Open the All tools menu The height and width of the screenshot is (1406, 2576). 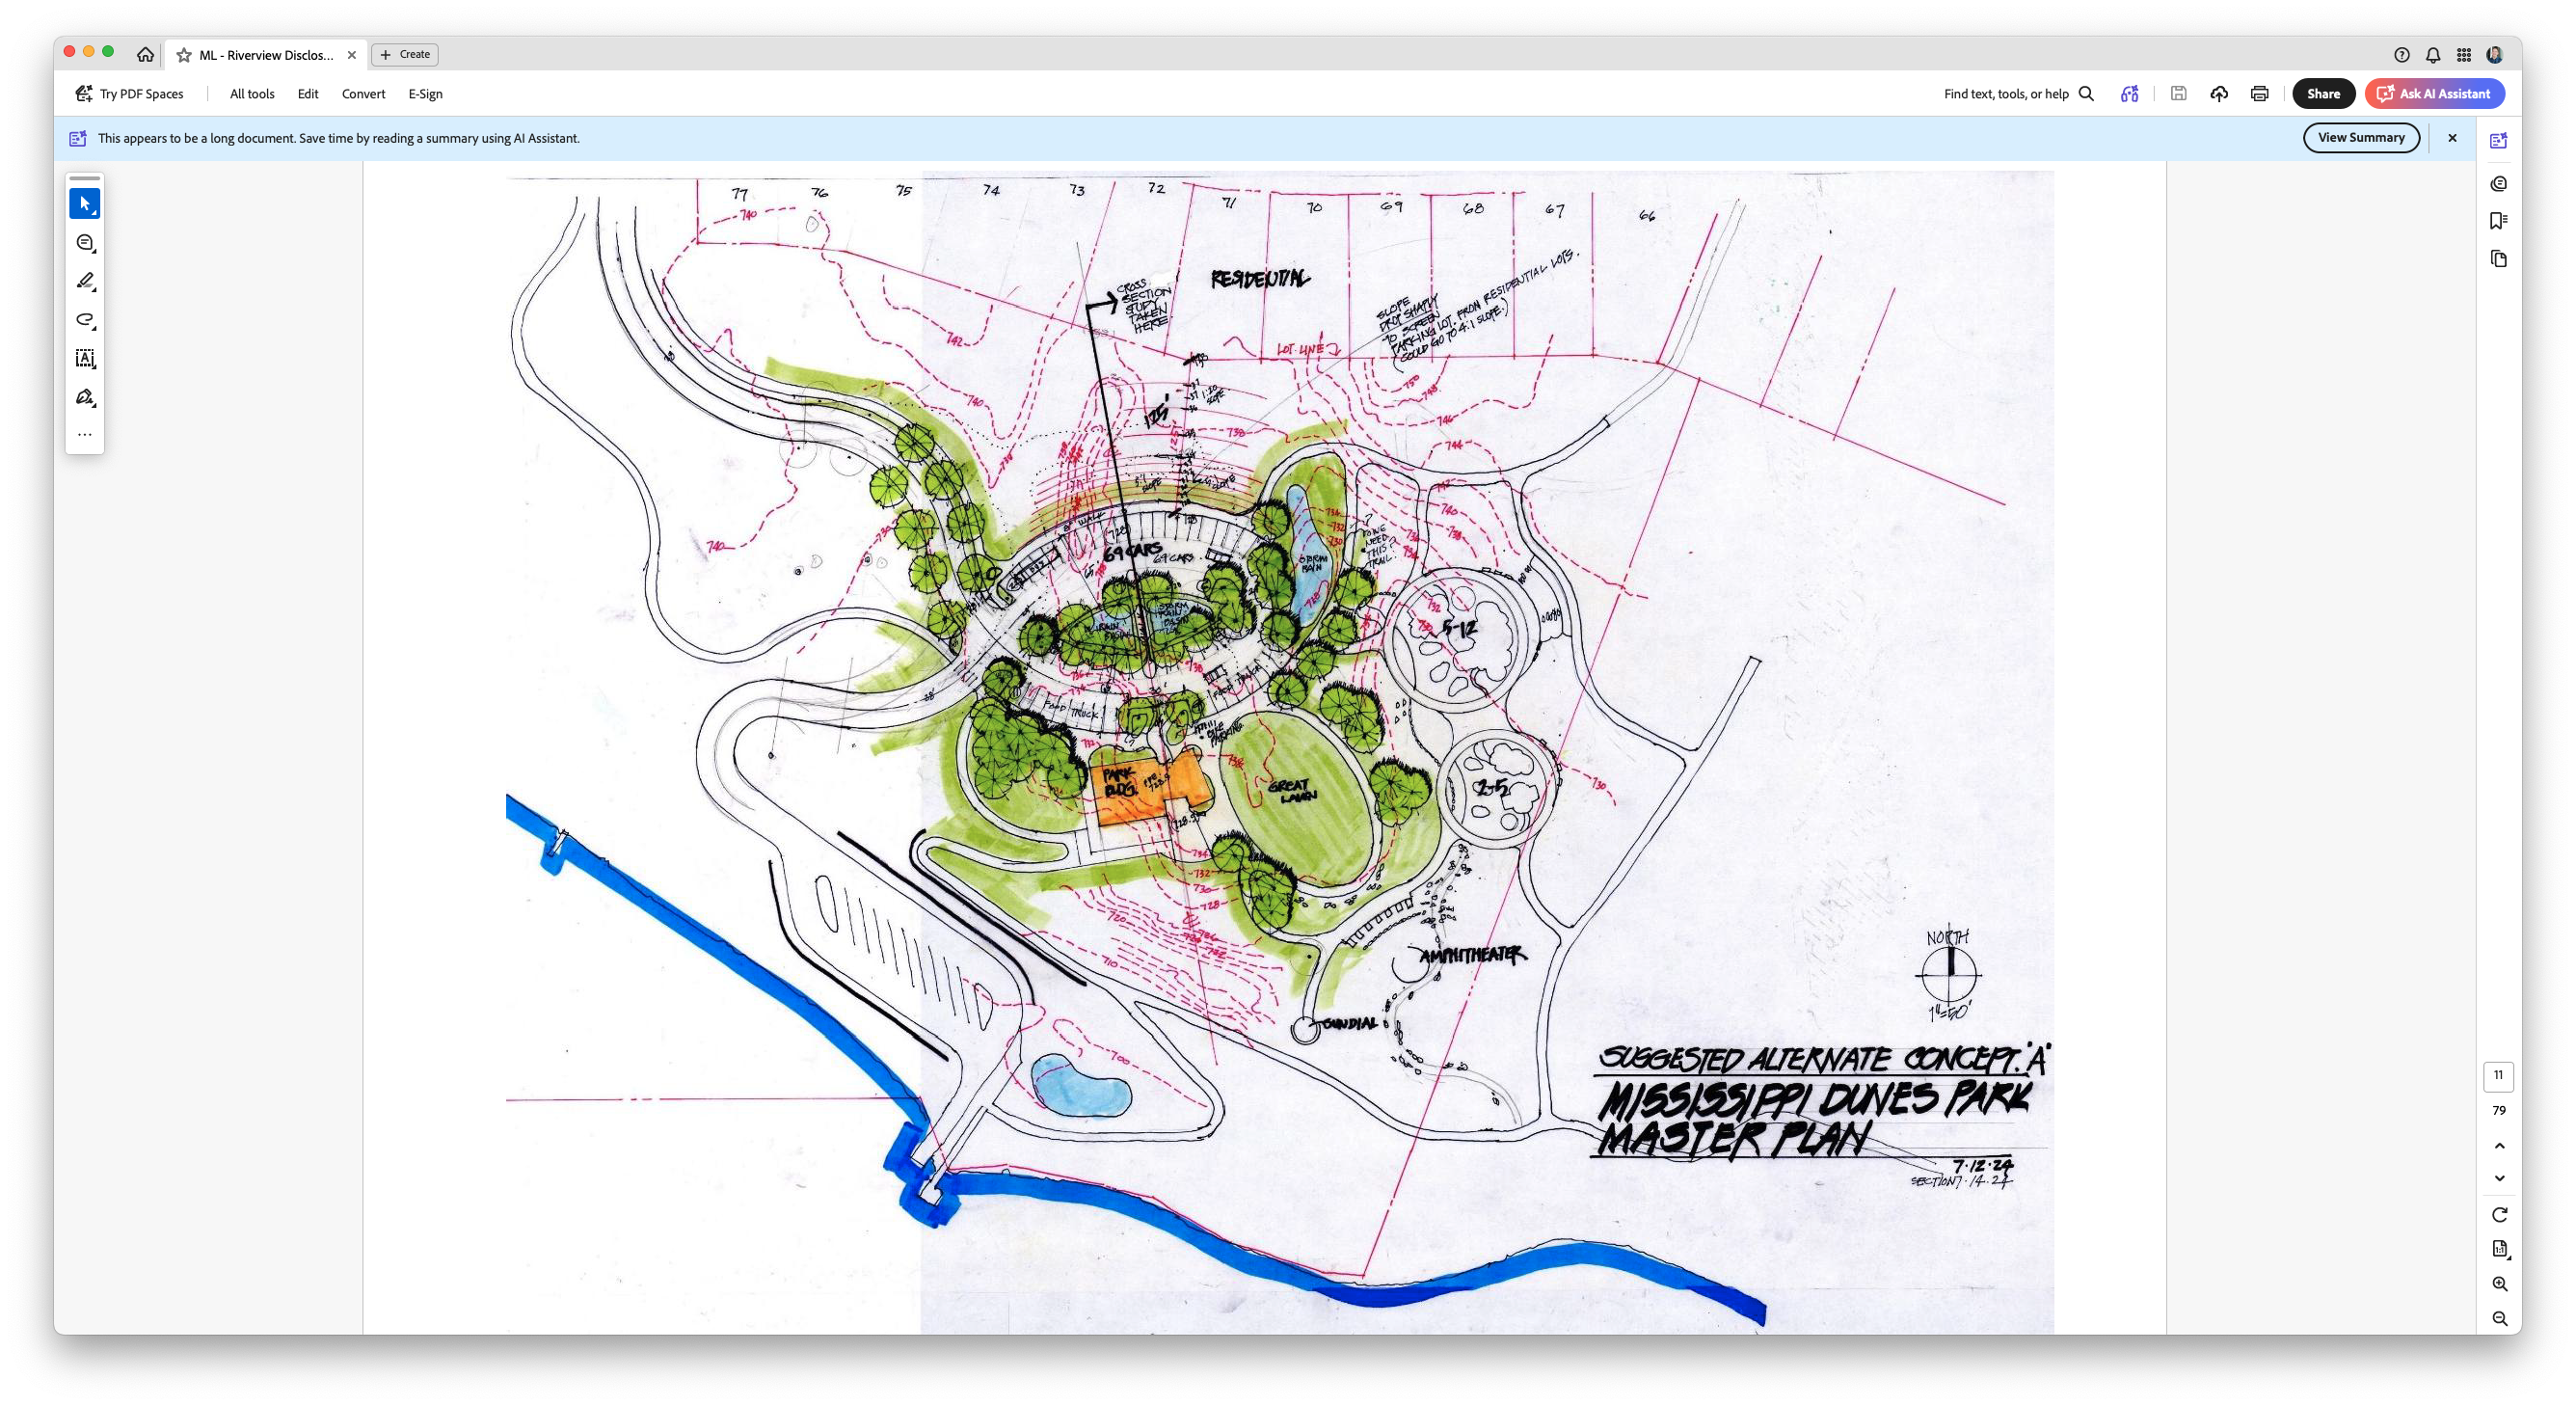(252, 94)
